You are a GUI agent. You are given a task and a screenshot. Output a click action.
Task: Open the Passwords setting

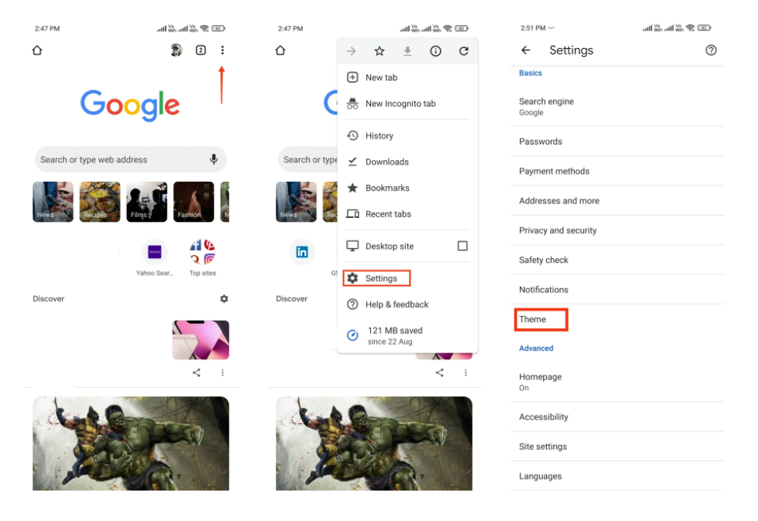[617, 142]
